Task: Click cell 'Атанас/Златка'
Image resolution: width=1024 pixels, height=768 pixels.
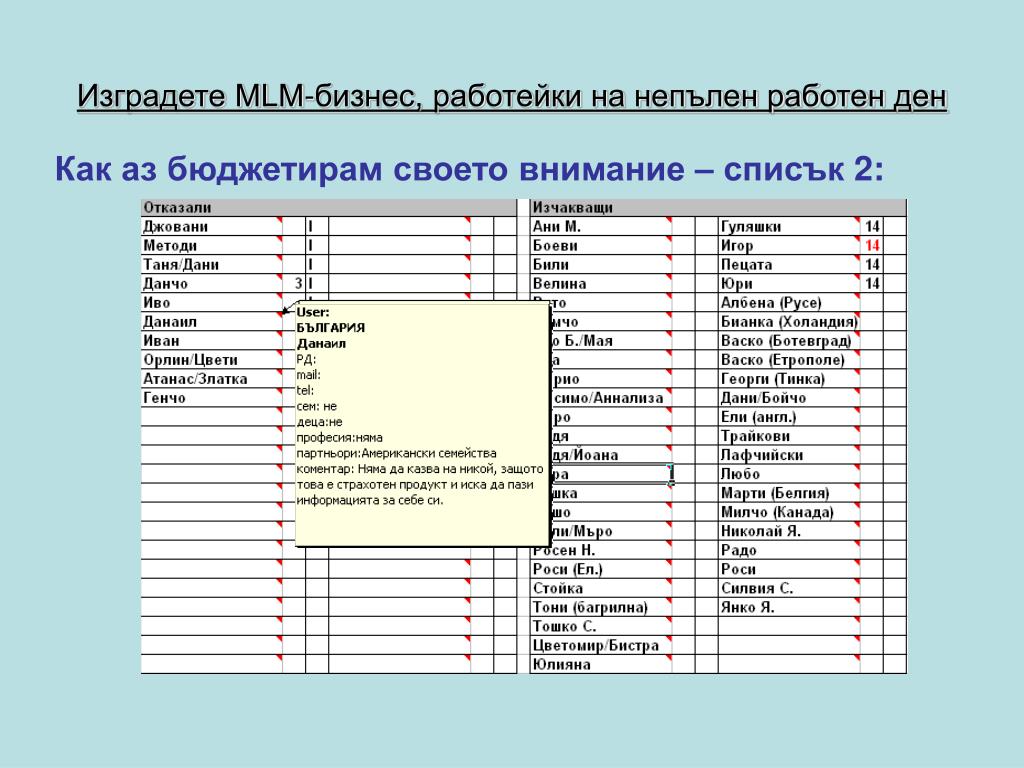Action: (212, 379)
